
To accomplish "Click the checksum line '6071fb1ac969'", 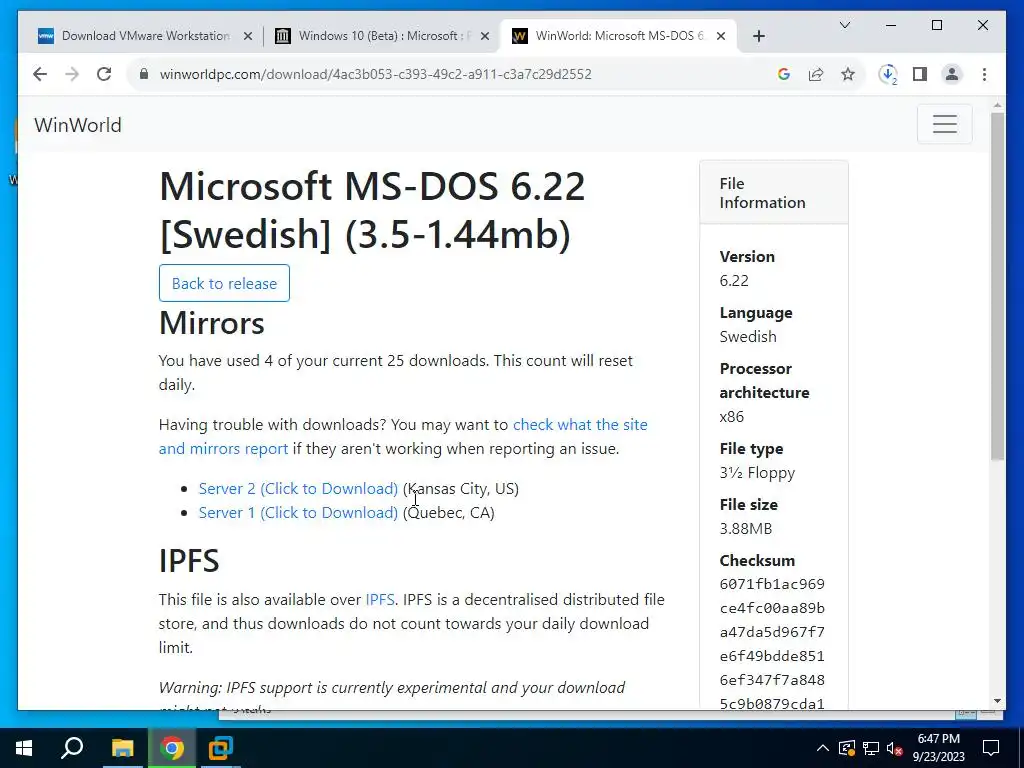I will [772, 584].
